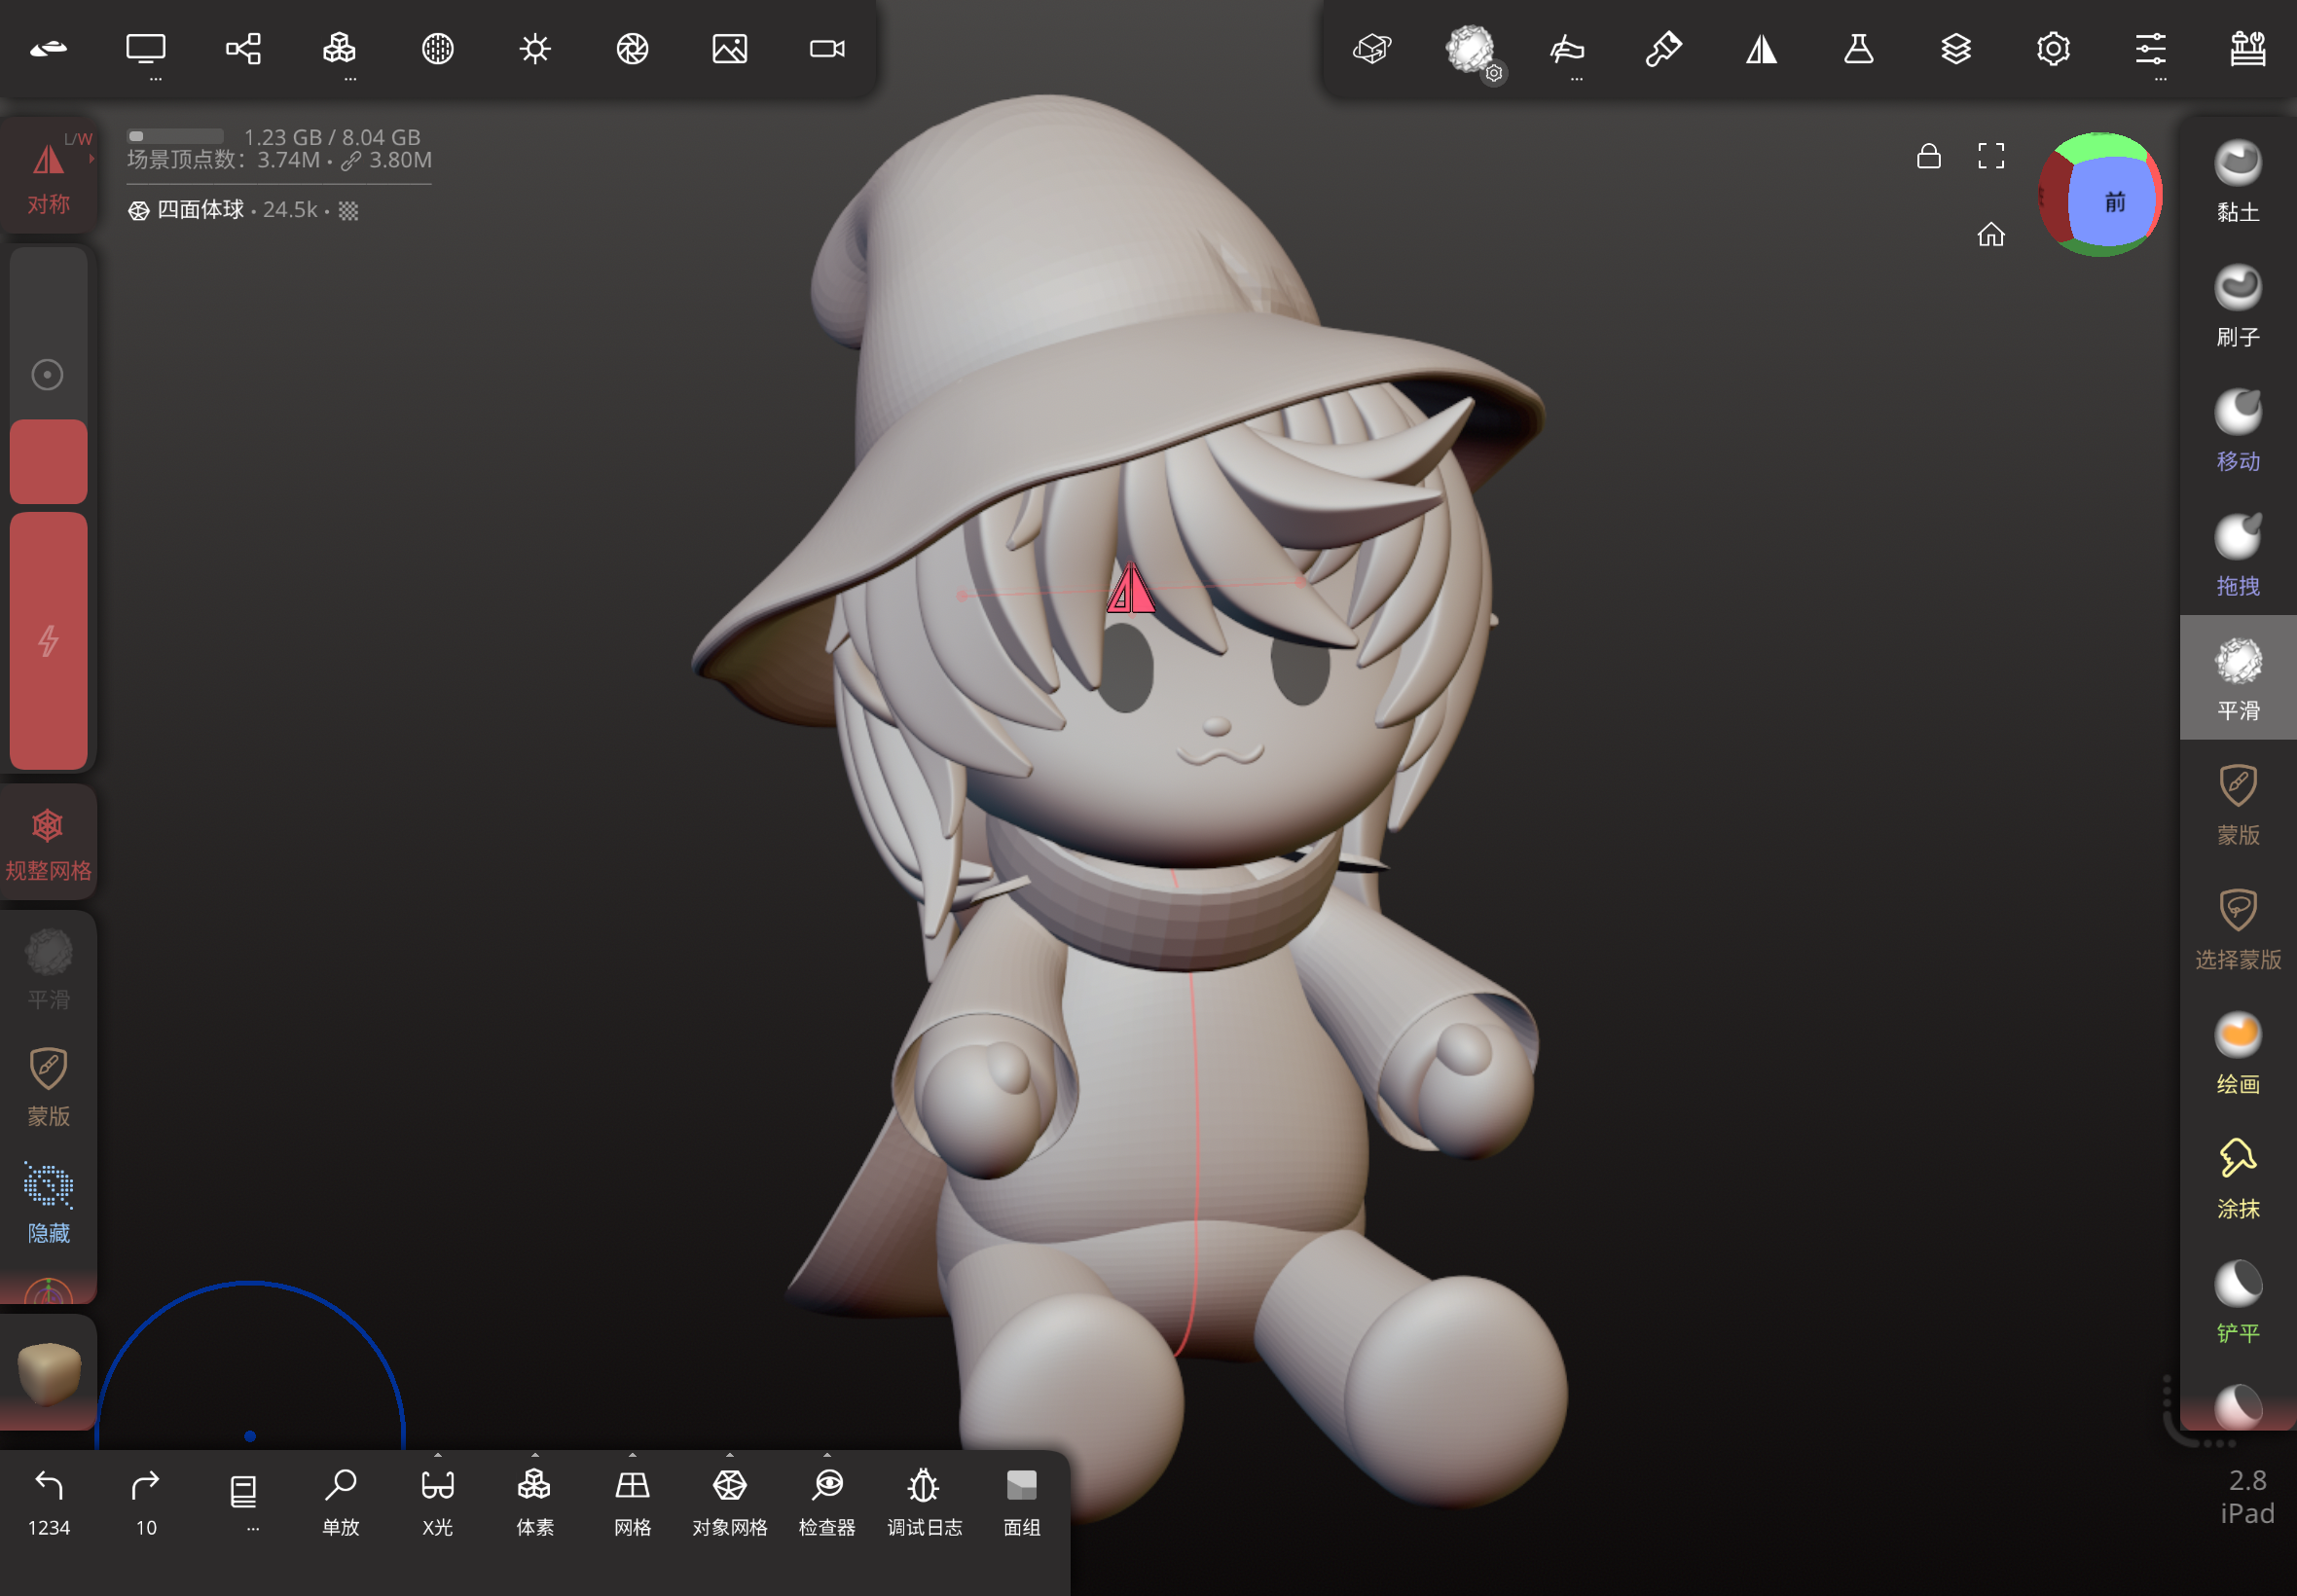Open the layers panel
This screenshot has width=2297, height=1596.
click(1956, 48)
